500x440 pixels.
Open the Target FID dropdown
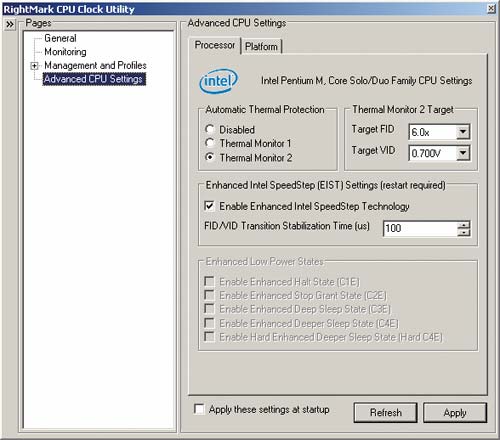[x=463, y=132]
